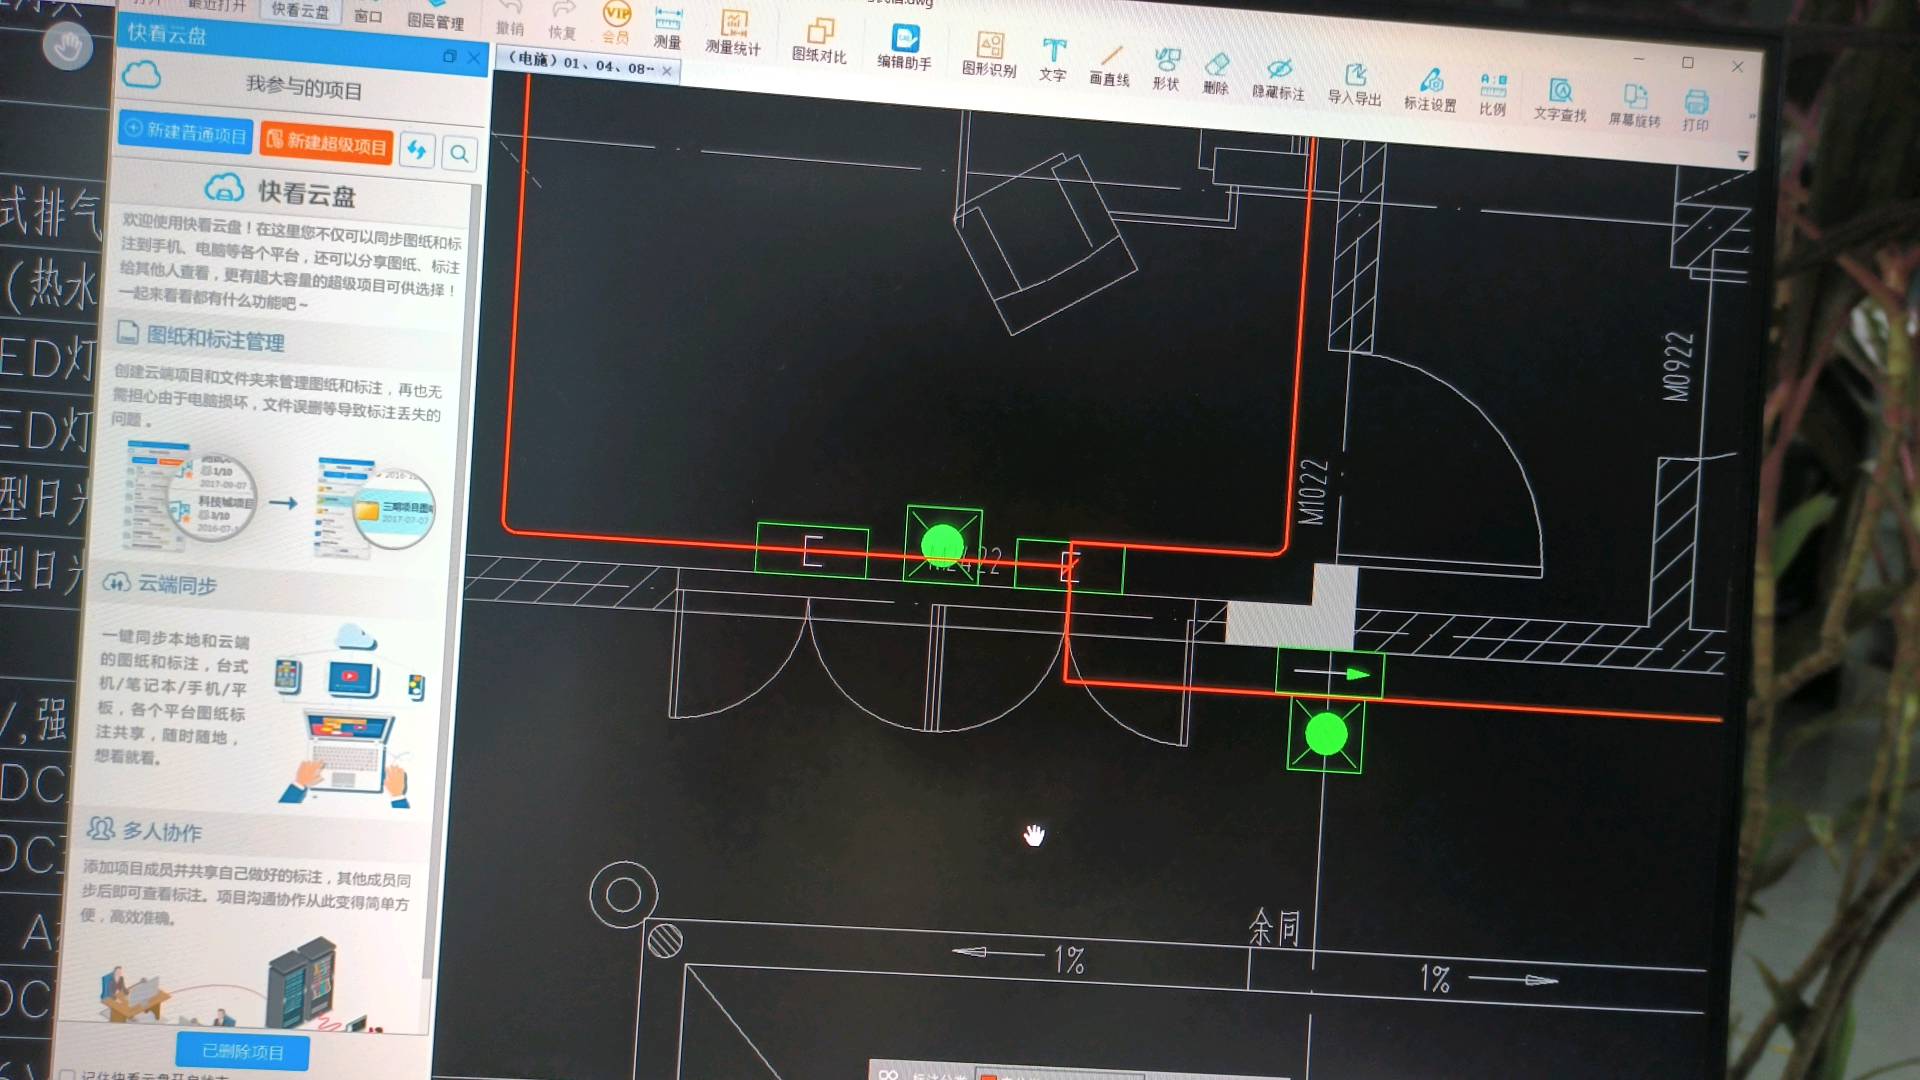The image size is (1920, 1080).
Task: Click the VIP 会员 icon
Action: point(616,24)
